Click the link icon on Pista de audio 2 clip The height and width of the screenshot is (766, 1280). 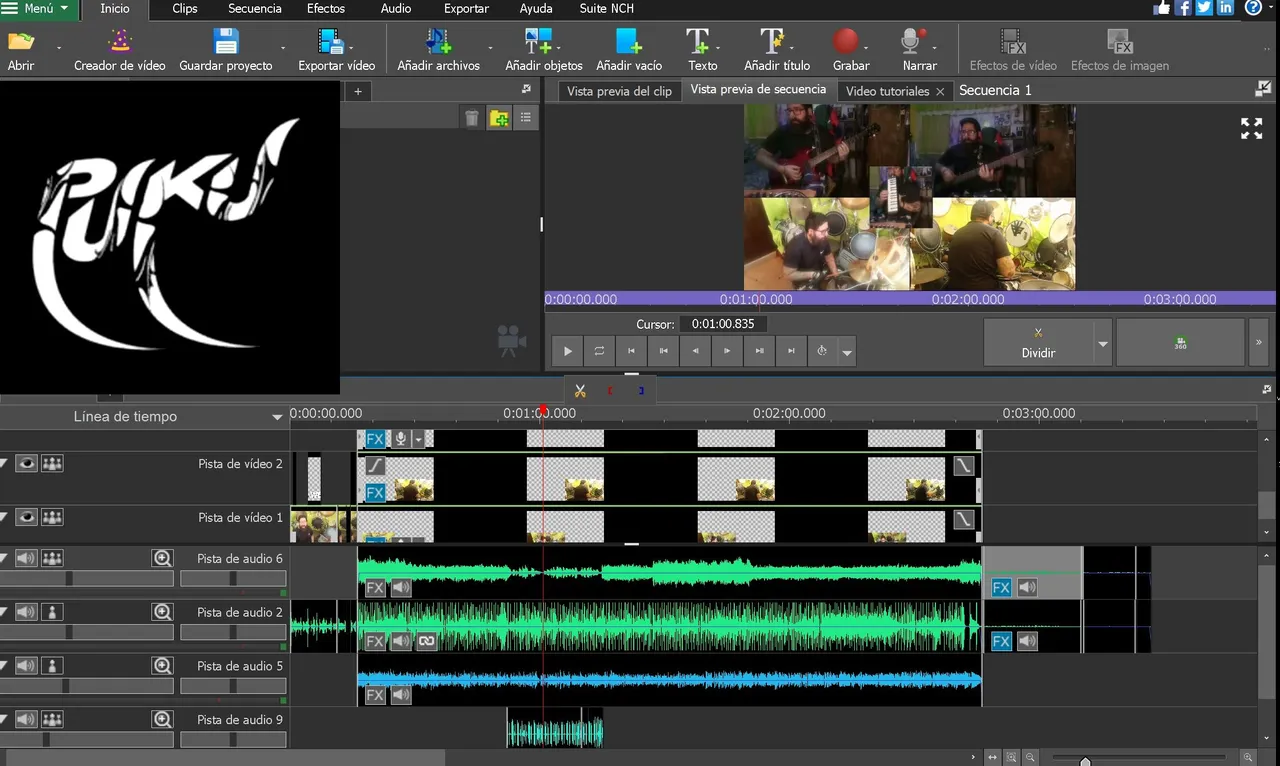[x=427, y=641]
